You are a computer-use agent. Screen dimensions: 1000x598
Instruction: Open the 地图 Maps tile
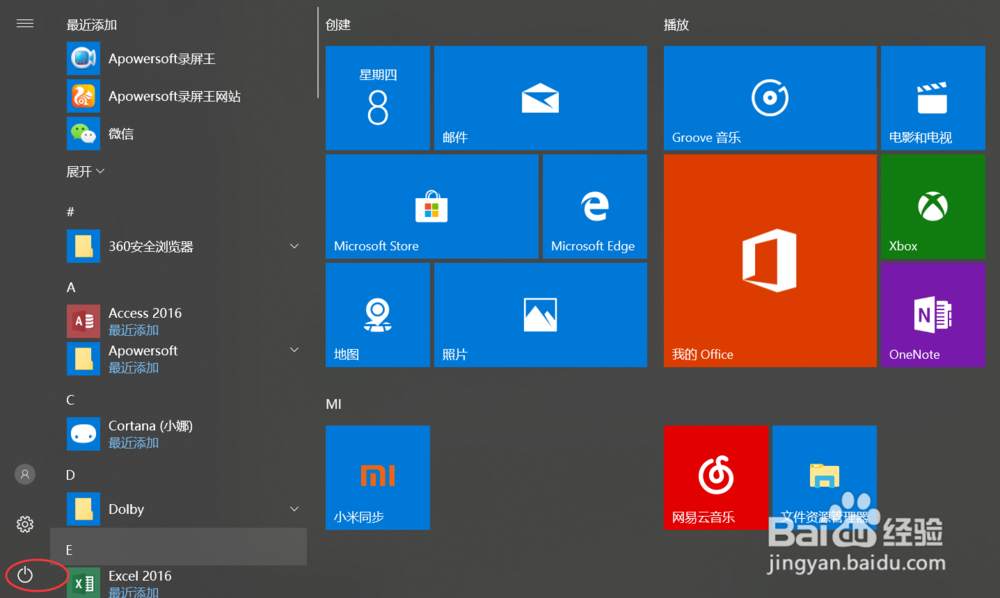(x=378, y=314)
